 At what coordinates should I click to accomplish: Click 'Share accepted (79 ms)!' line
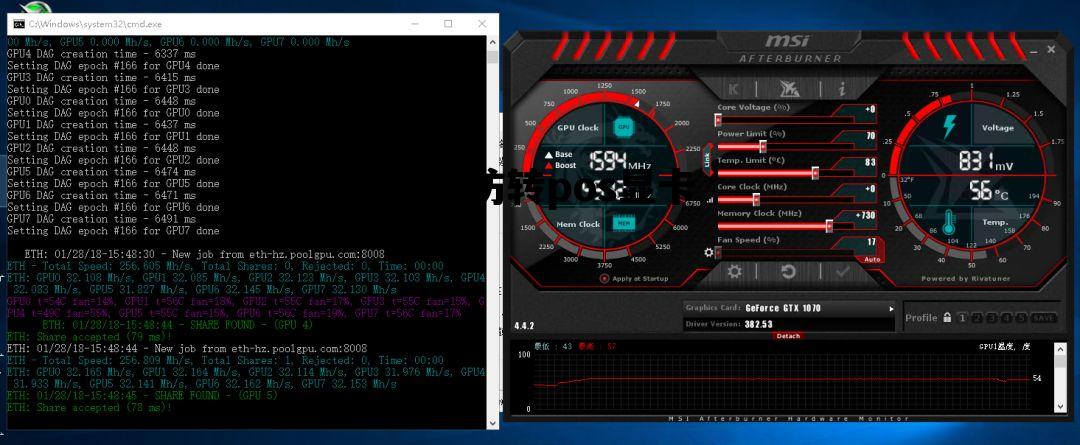tap(90, 337)
